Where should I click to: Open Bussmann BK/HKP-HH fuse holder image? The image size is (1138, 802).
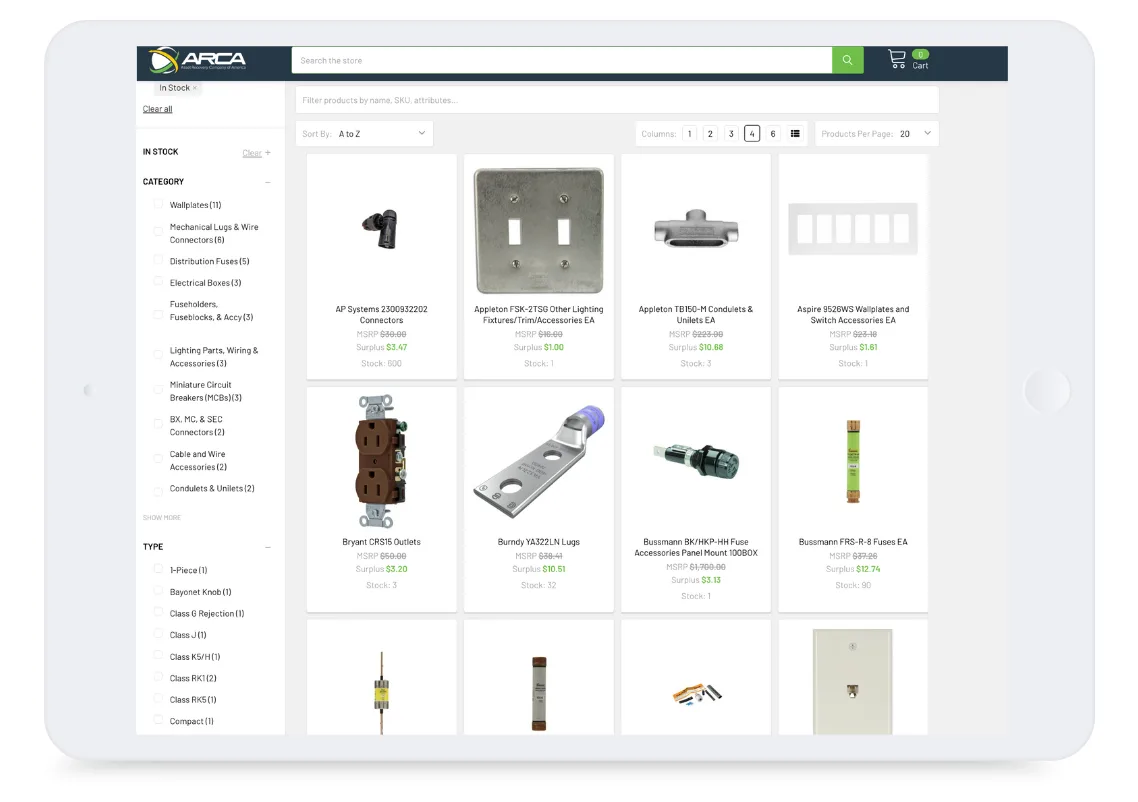[x=696, y=461]
